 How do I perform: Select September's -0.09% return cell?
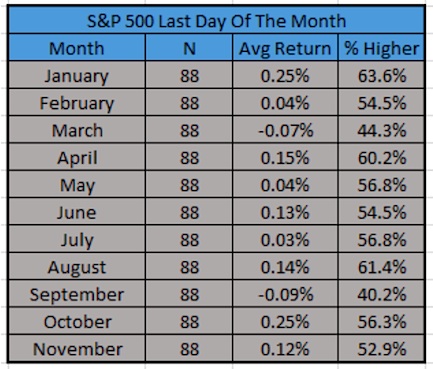tap(285, 294)
